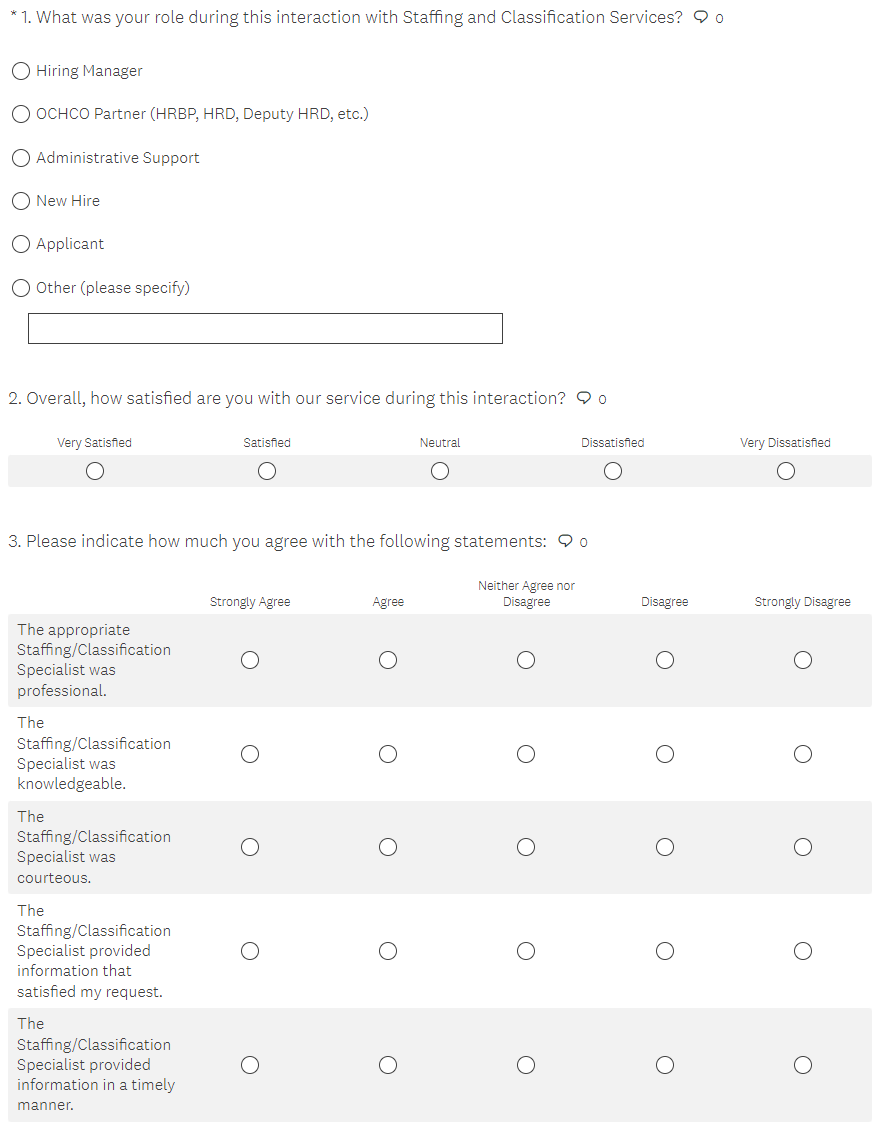Mark overall satisfaction as Satisfied
The image size is (888, 1135).
click(x=267, y=471)
